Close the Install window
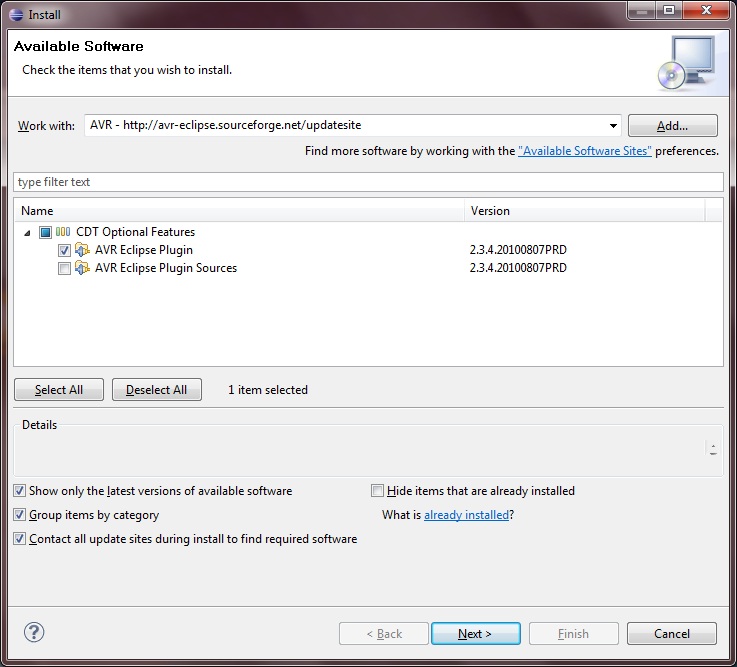Screen dimensions: 737x667 [x=706, y=10]
